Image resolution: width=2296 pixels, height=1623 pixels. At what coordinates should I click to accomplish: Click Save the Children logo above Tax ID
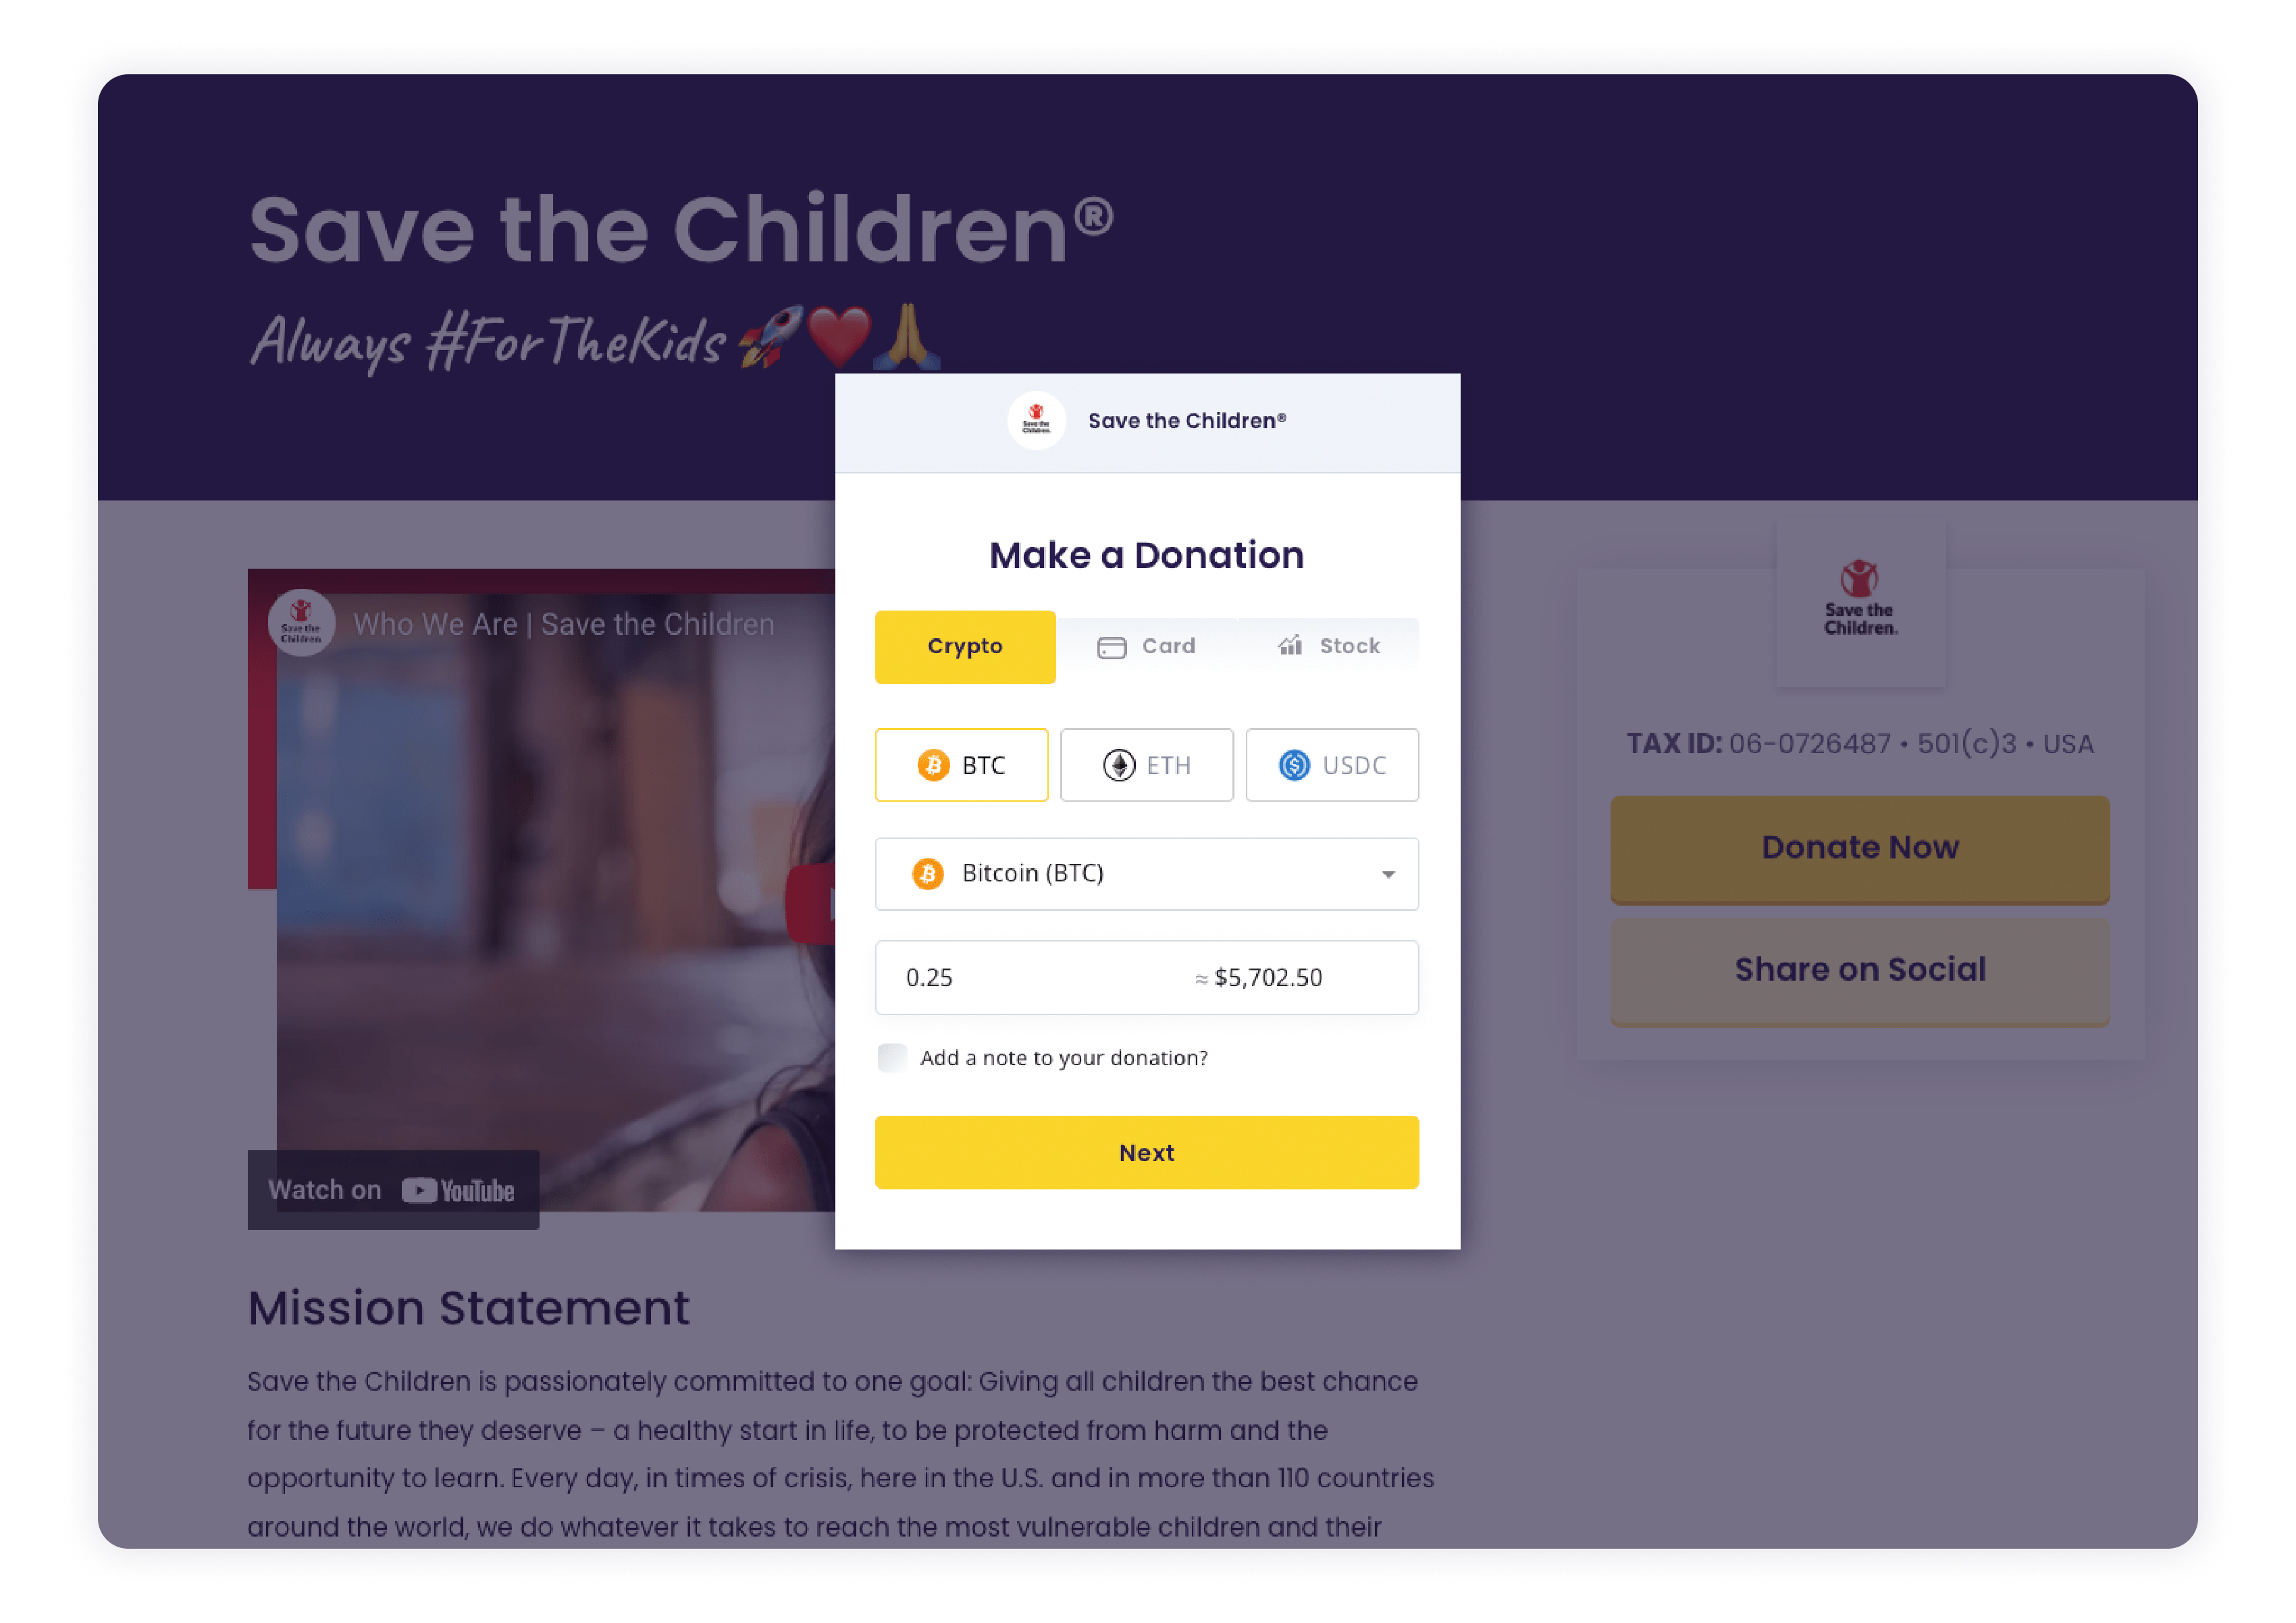[1860, 598]
